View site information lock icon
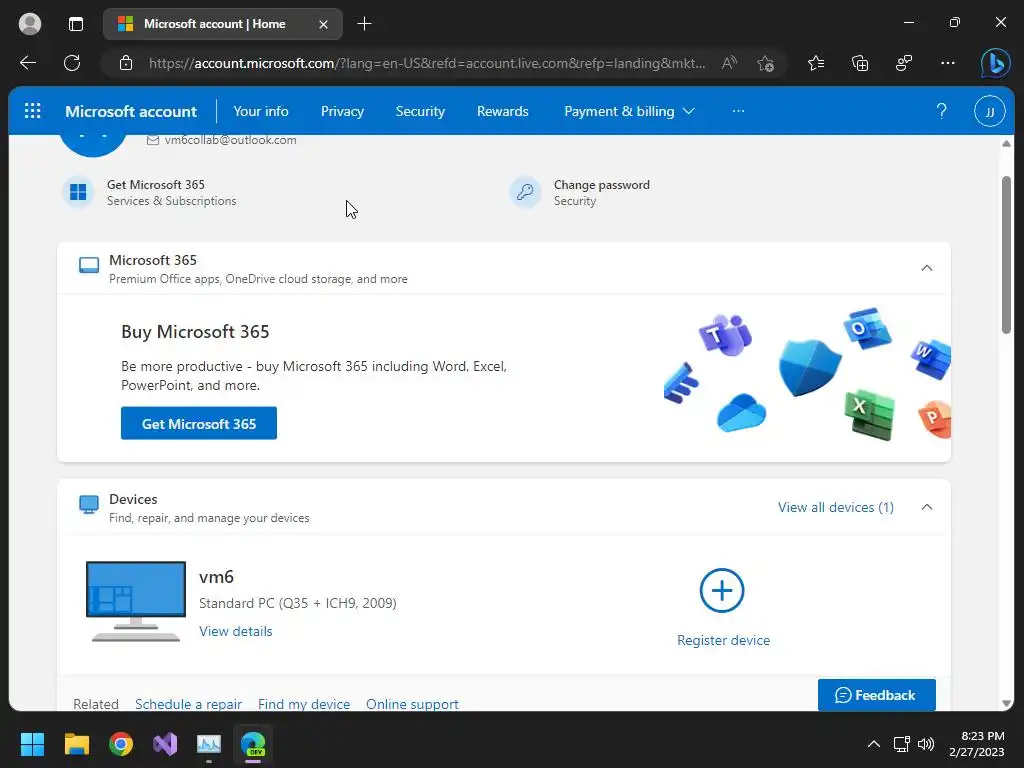This screenshot has height=768, width=1024. coord(126,63)
